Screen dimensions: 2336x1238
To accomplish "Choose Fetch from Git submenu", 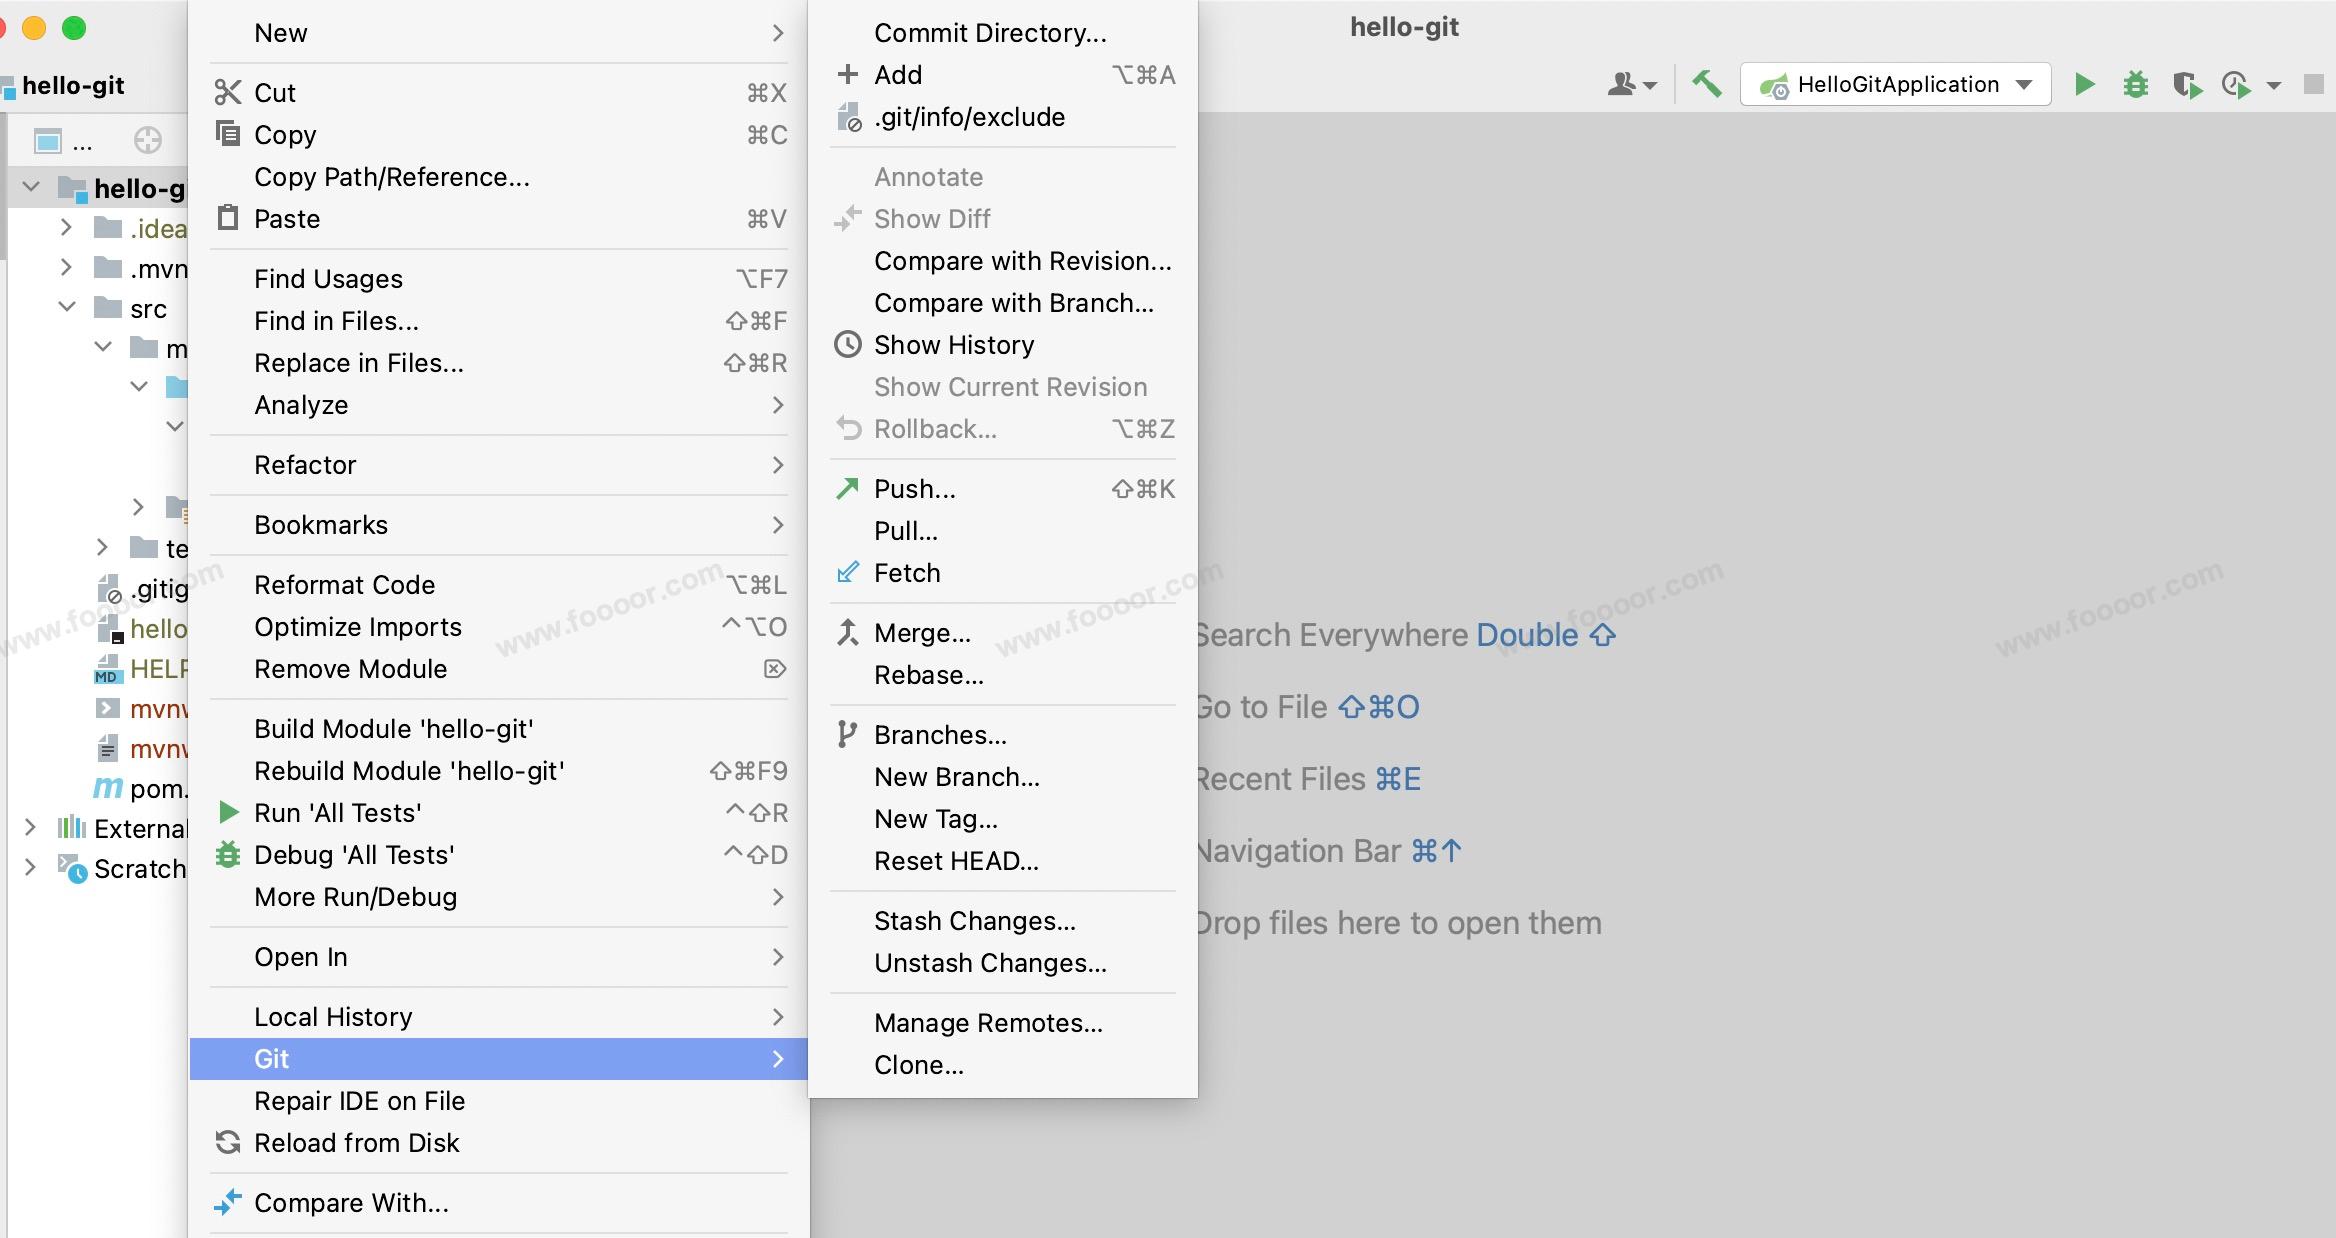I will pyautogui.click(x=906, y=573).
